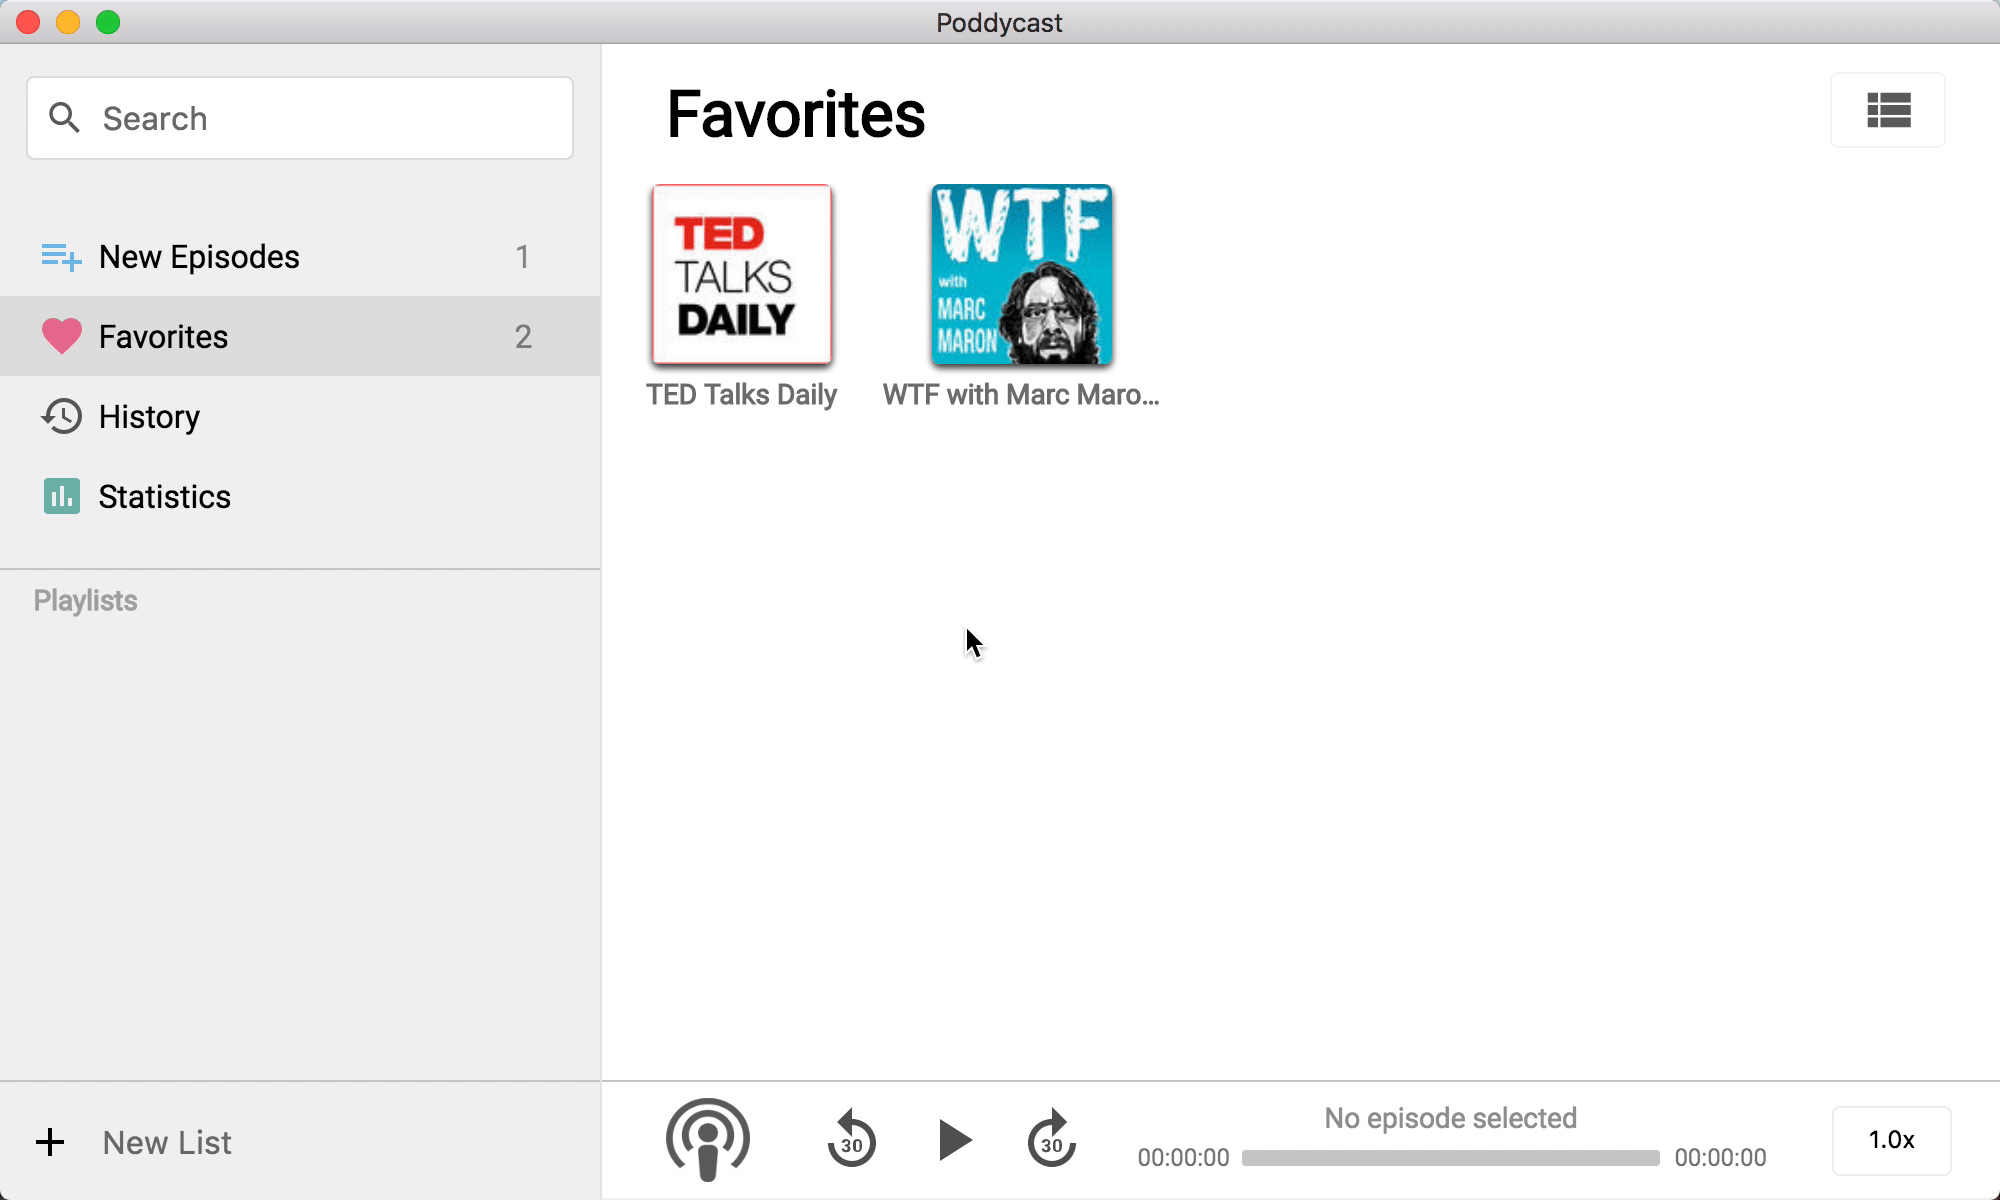Click the add New Episodes icon
This screenshot has width=2000, height=1200.
59,256
